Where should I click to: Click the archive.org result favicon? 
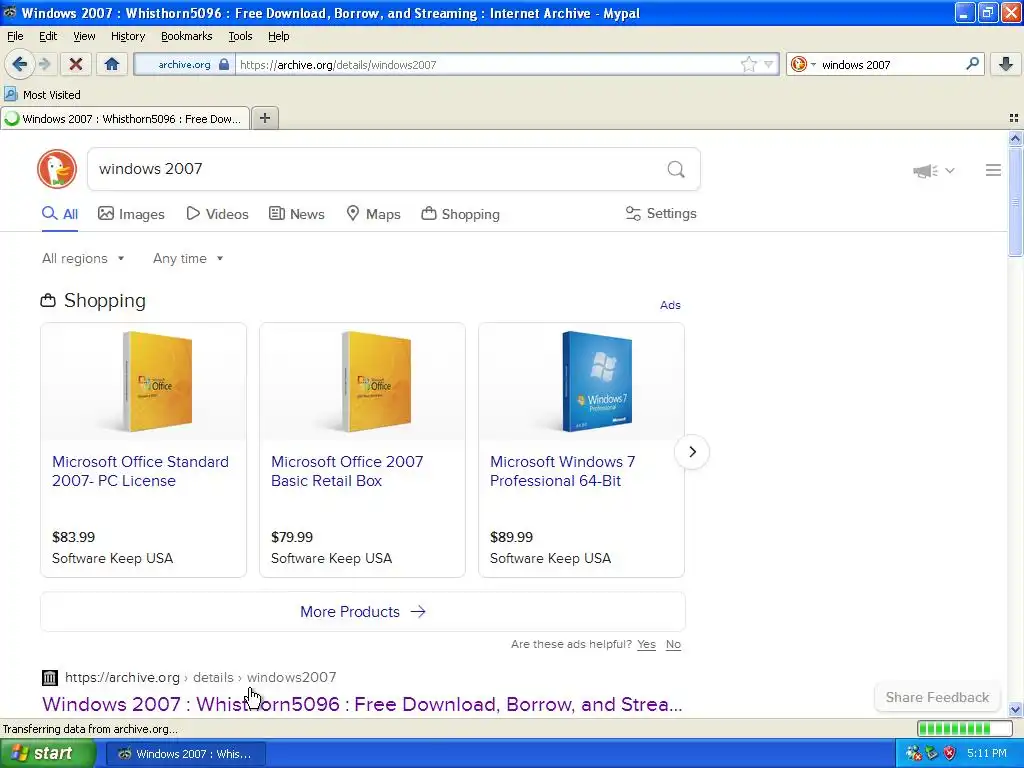tap(50, 678)
